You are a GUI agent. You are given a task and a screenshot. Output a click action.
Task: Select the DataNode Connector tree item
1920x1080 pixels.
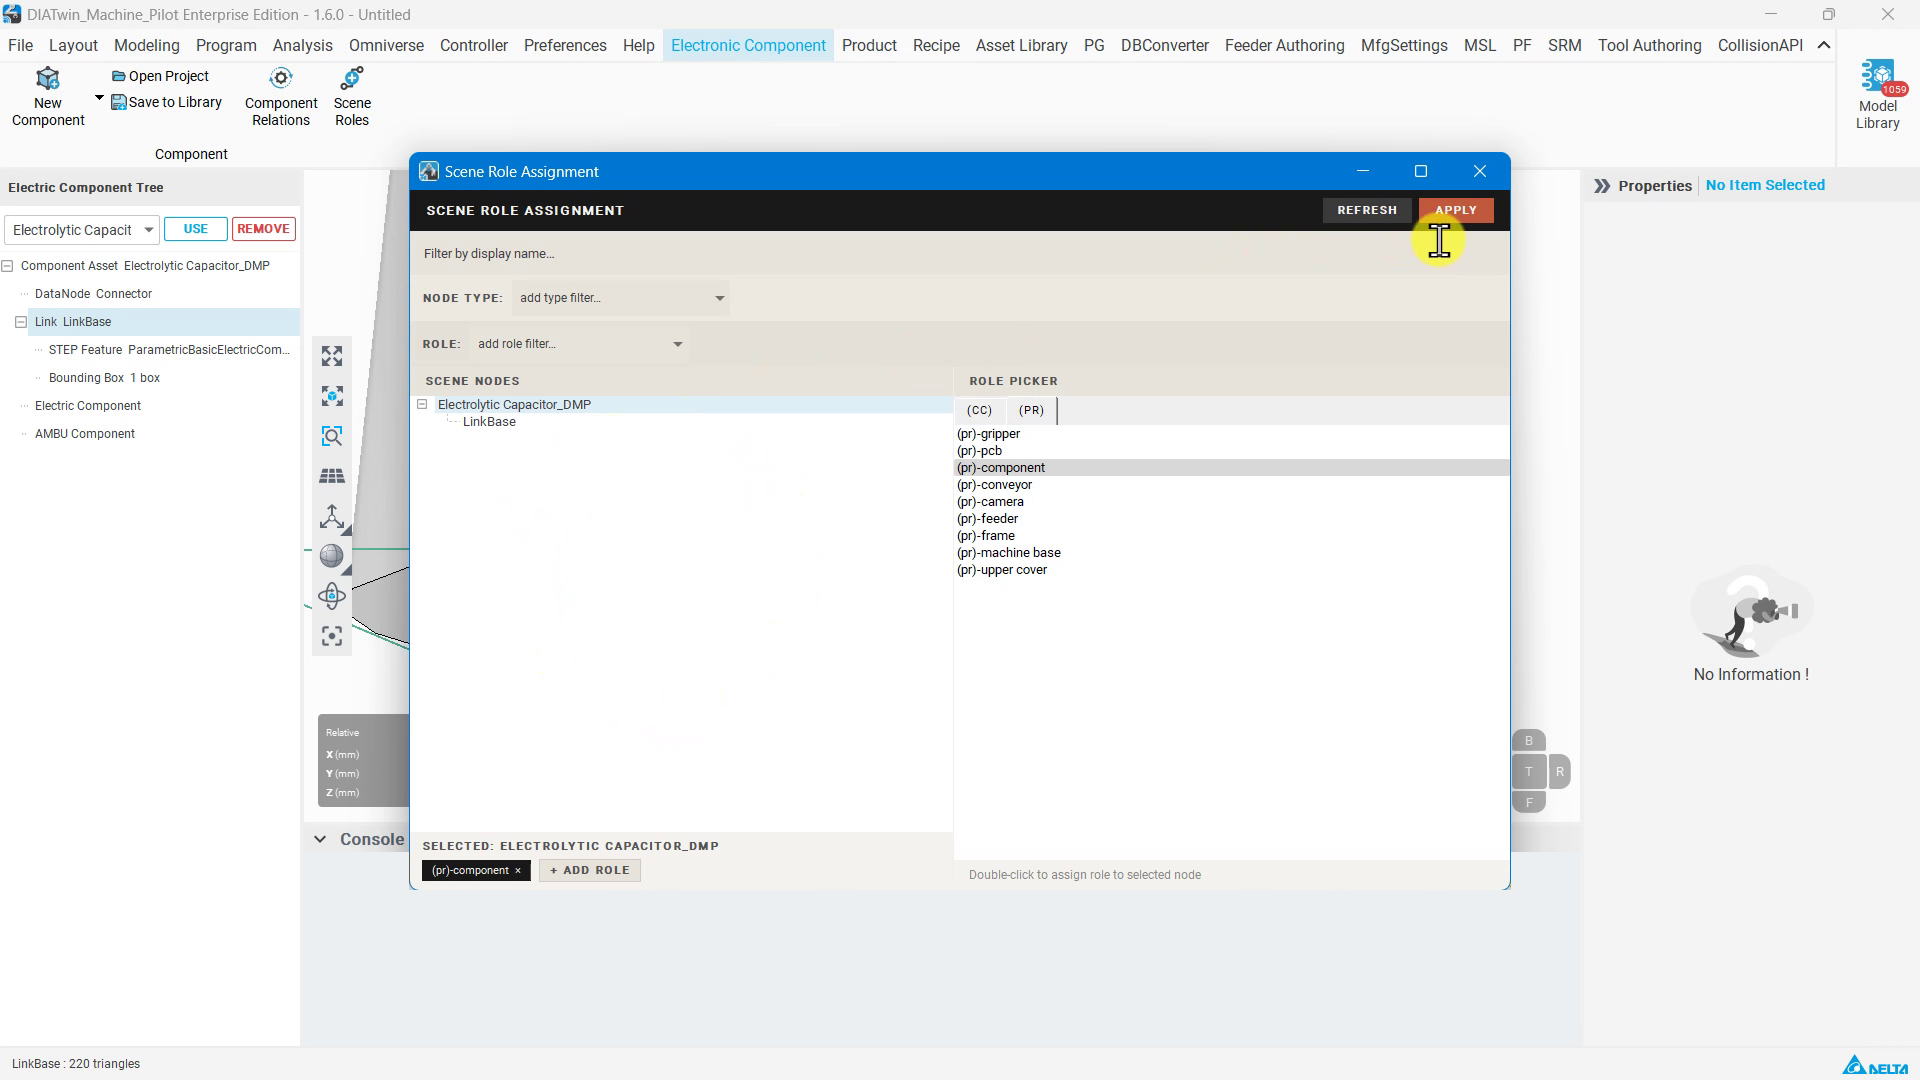(x=93, y=294)
